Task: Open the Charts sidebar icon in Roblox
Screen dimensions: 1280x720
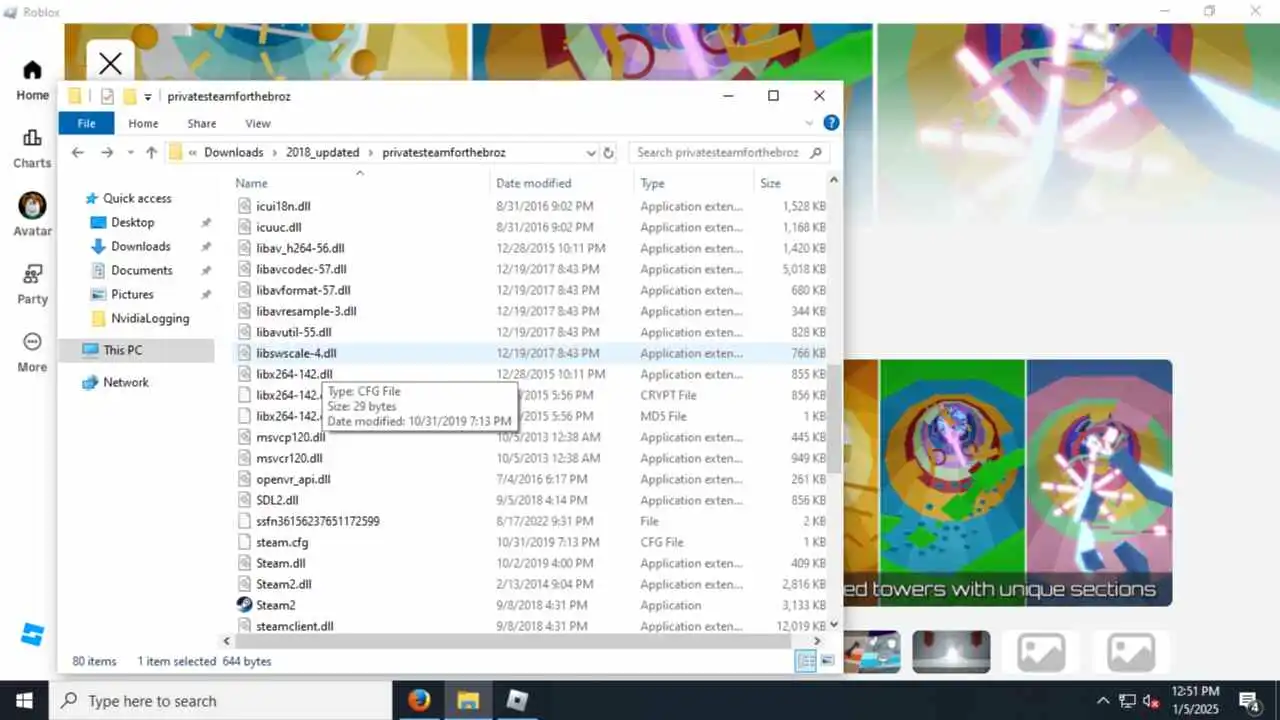Action: [32, 139]
